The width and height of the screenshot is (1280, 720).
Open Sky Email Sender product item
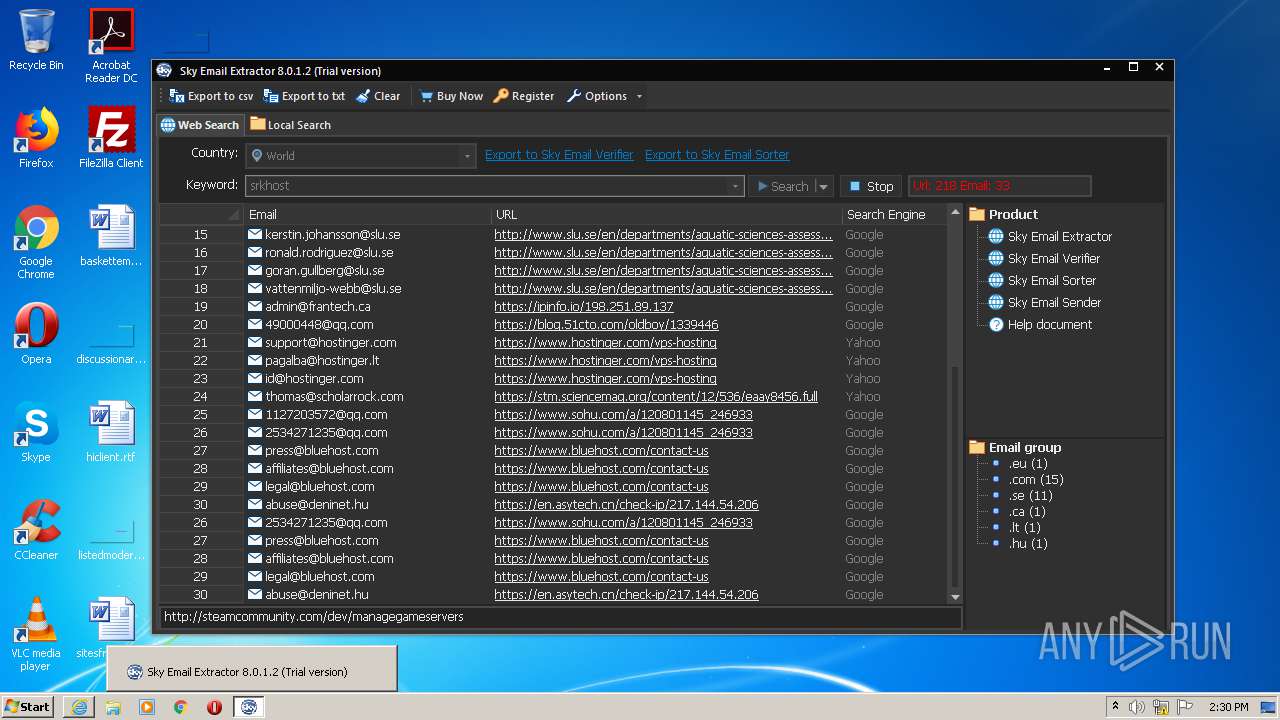[x=1045, y=303]
